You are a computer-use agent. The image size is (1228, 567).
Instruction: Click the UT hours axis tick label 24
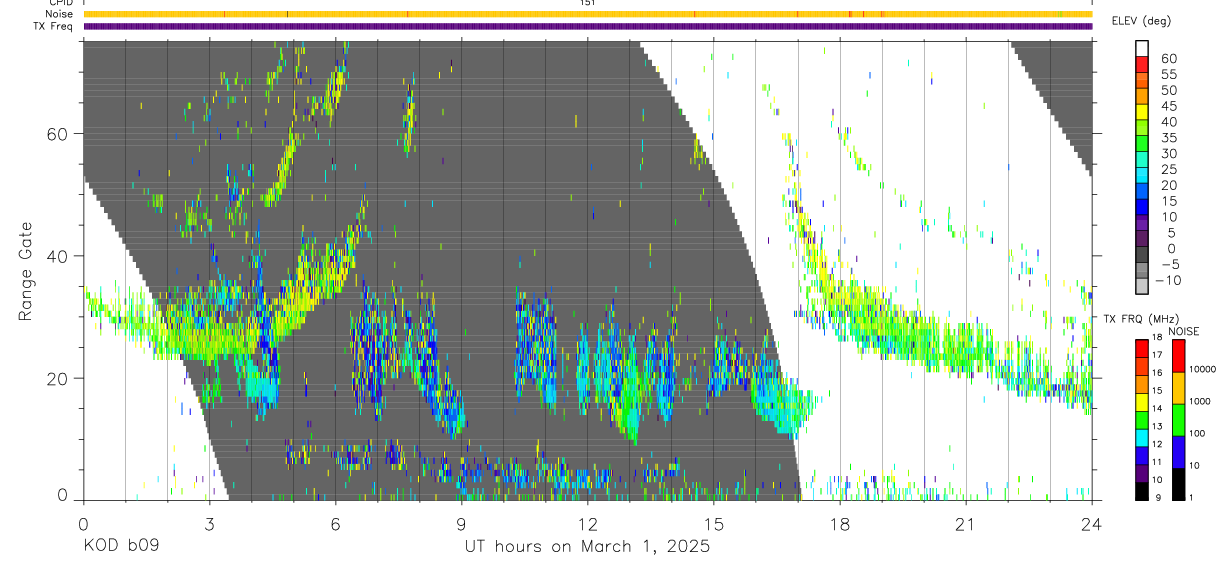(x=1091, y=523)
